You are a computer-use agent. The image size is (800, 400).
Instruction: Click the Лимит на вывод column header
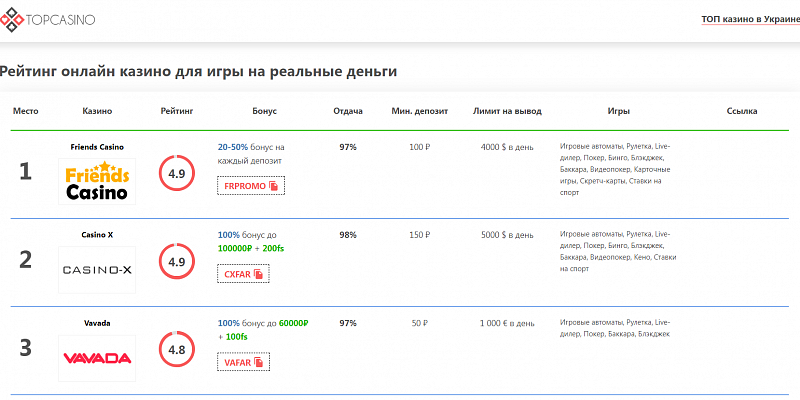point(507,111)
